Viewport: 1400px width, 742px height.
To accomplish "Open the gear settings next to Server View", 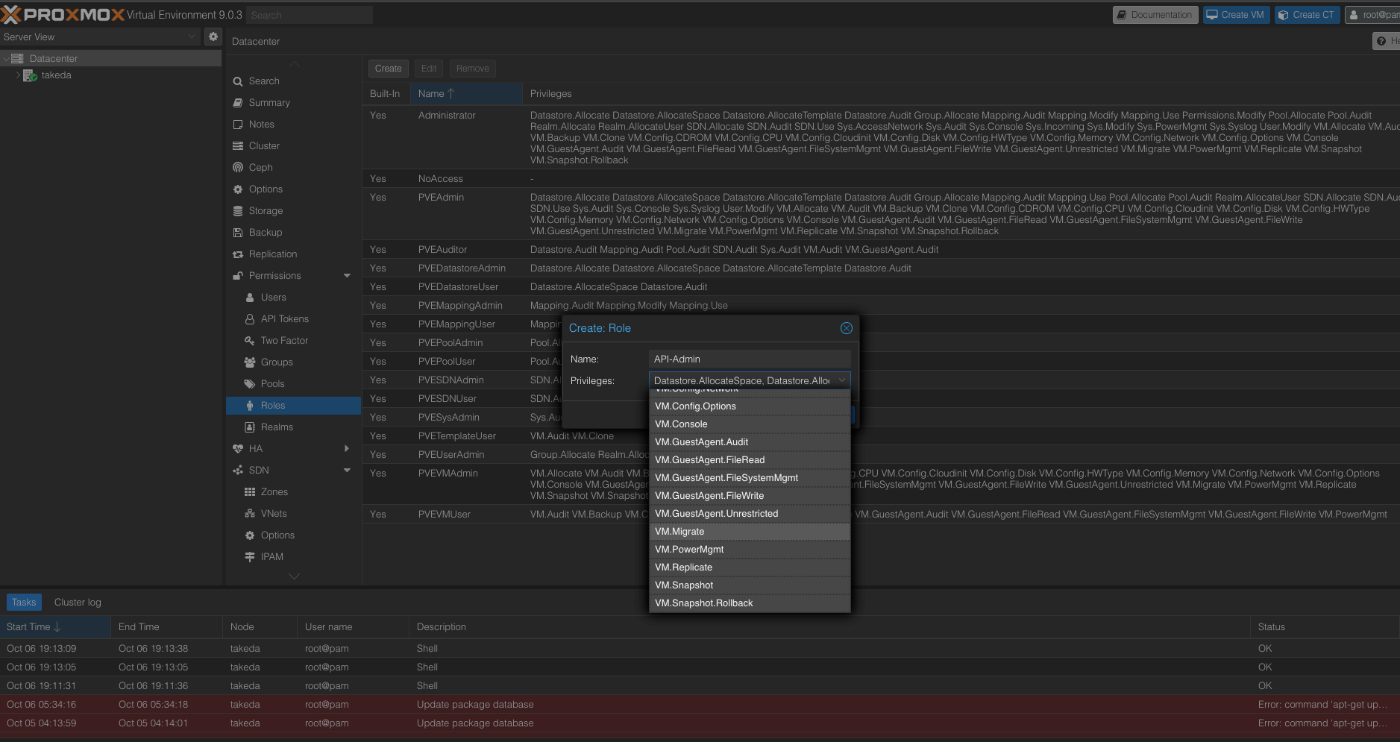I will [x=213, y=37].
